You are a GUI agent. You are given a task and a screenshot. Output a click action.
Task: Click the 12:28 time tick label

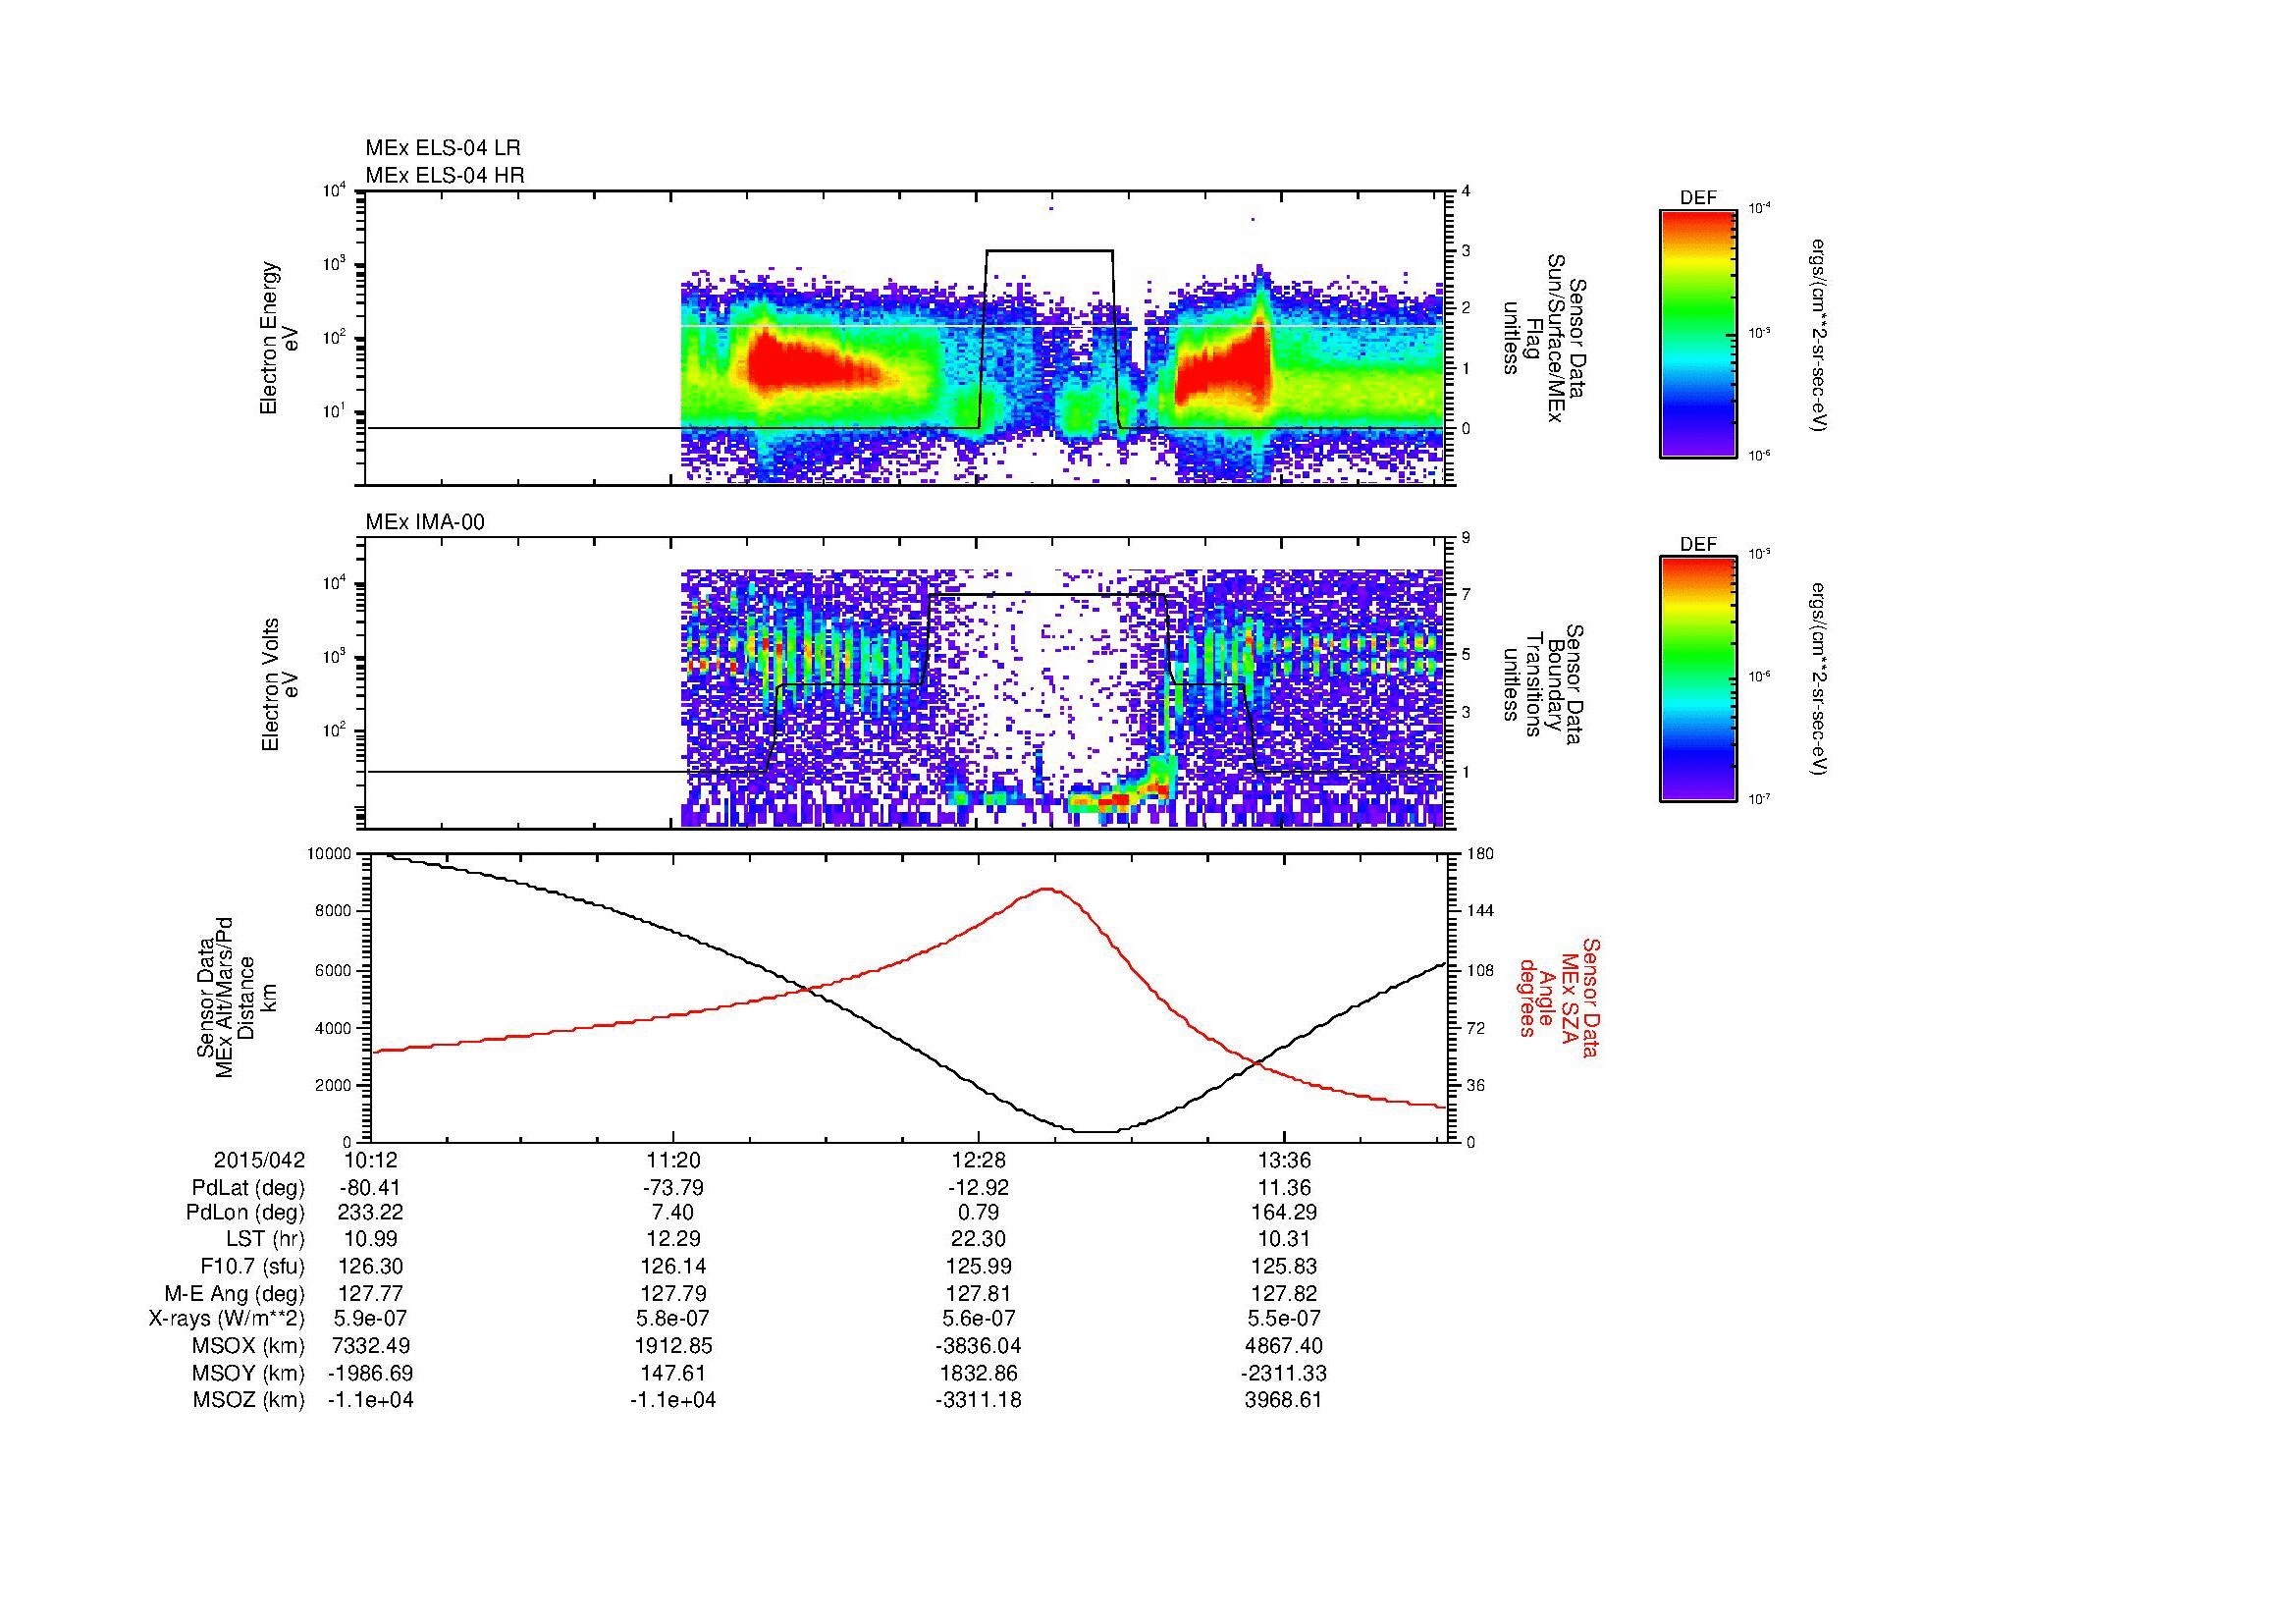point(978,1161)
